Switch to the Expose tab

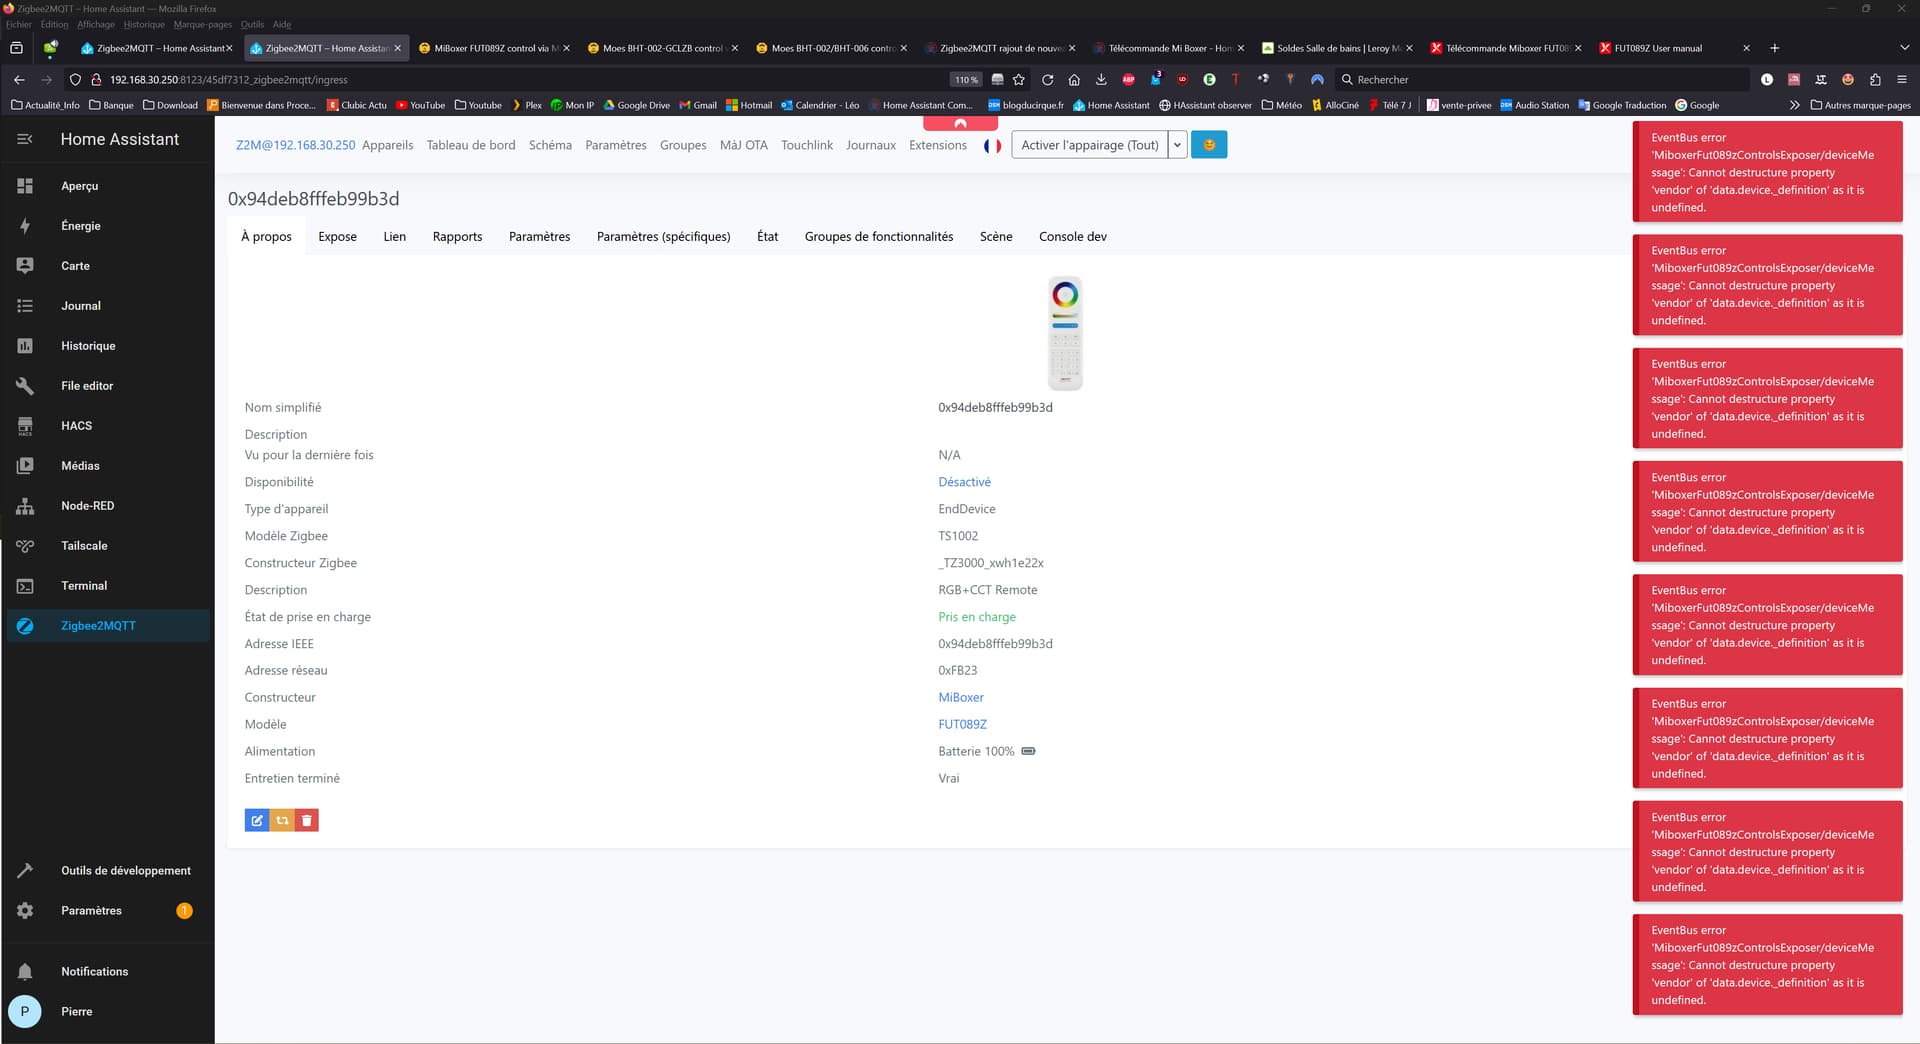(337, 237)
